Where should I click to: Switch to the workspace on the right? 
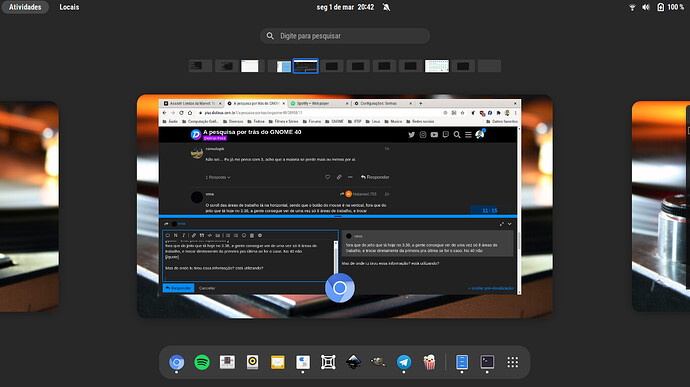pyautogui.click(x=661, y=206)
